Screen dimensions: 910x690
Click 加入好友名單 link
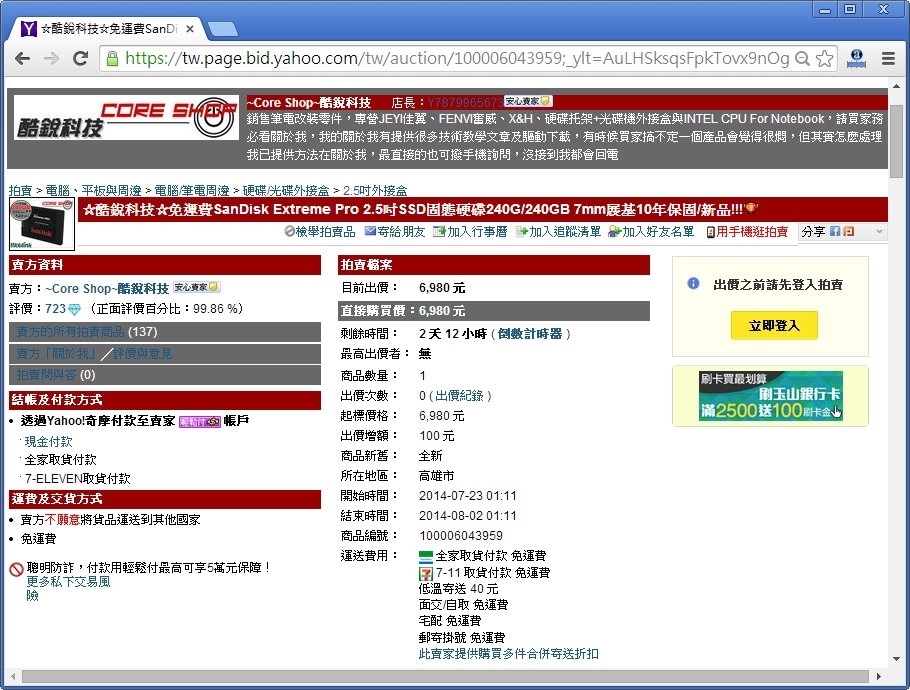pos(651,232)
